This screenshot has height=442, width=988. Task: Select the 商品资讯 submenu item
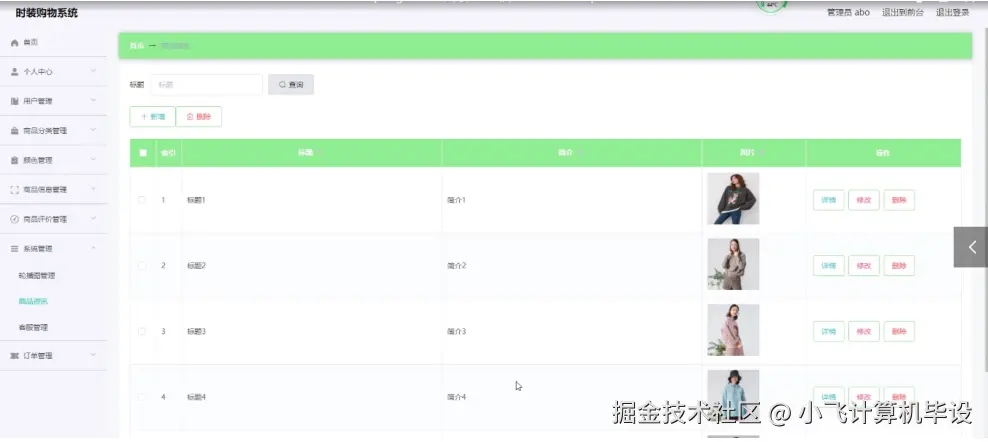pos(33,301)
